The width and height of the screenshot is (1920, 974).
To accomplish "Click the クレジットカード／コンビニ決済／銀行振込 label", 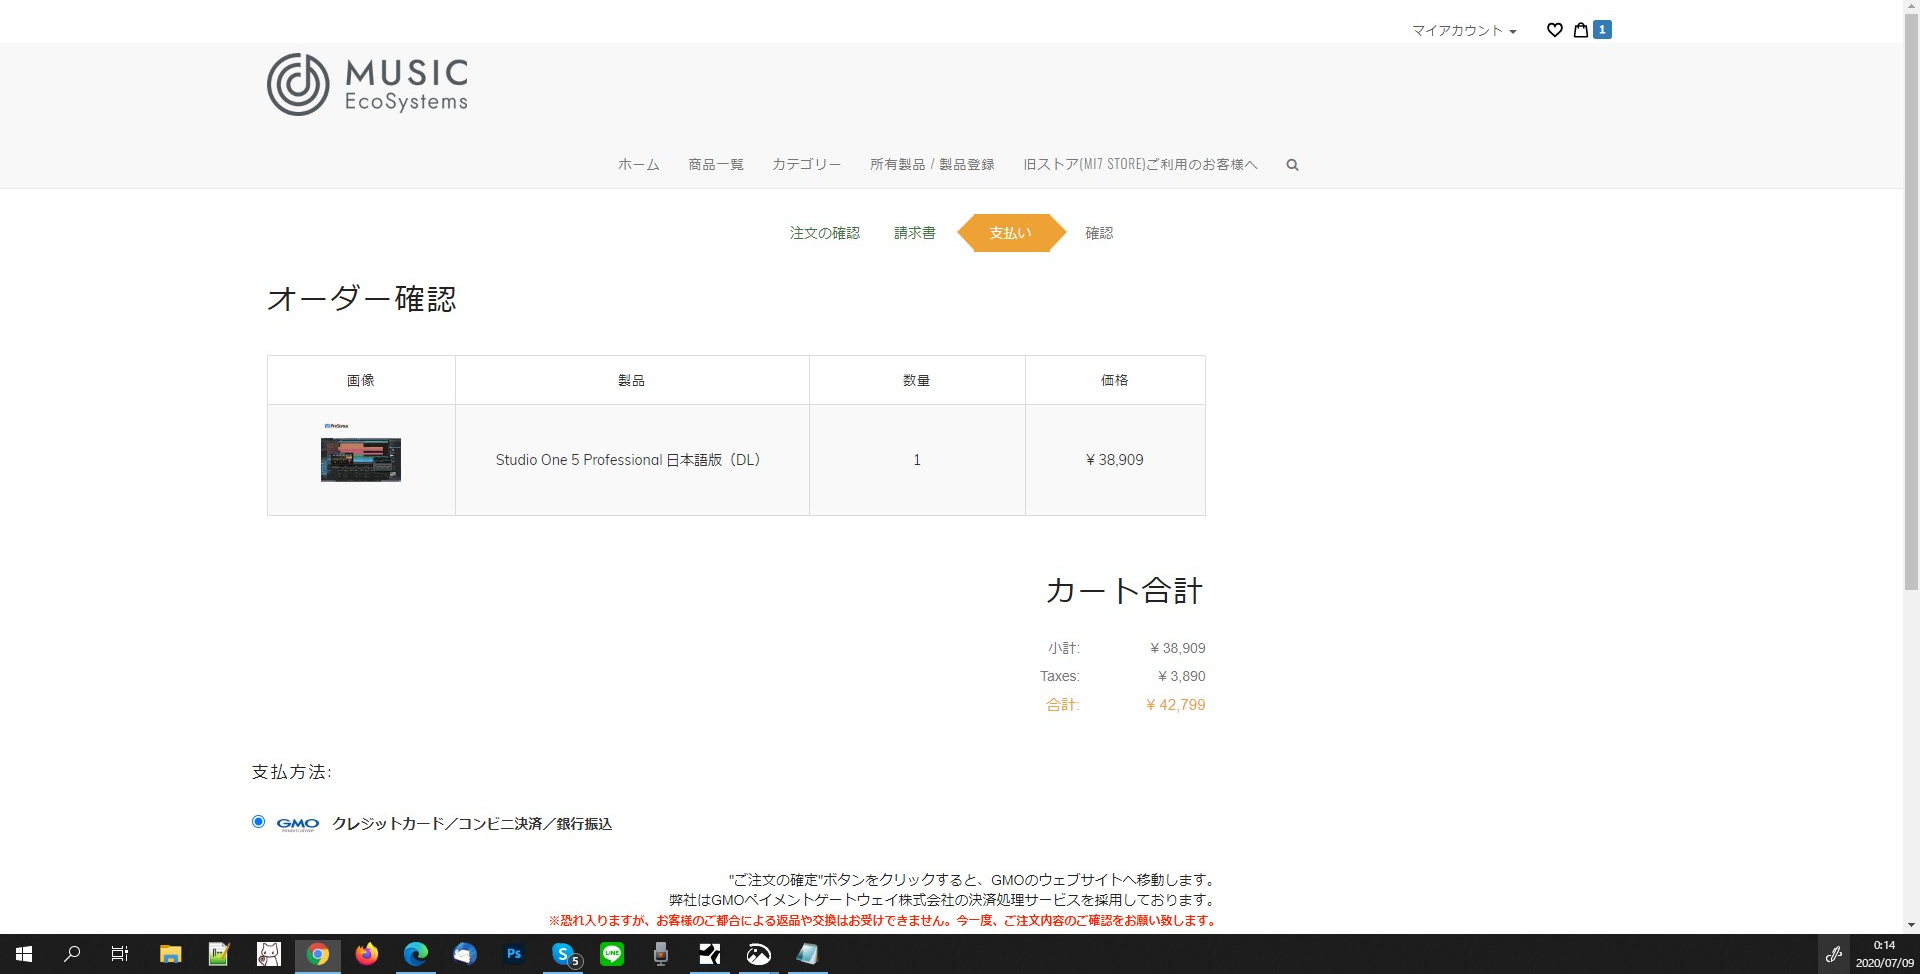I will [x=472, y=824].
